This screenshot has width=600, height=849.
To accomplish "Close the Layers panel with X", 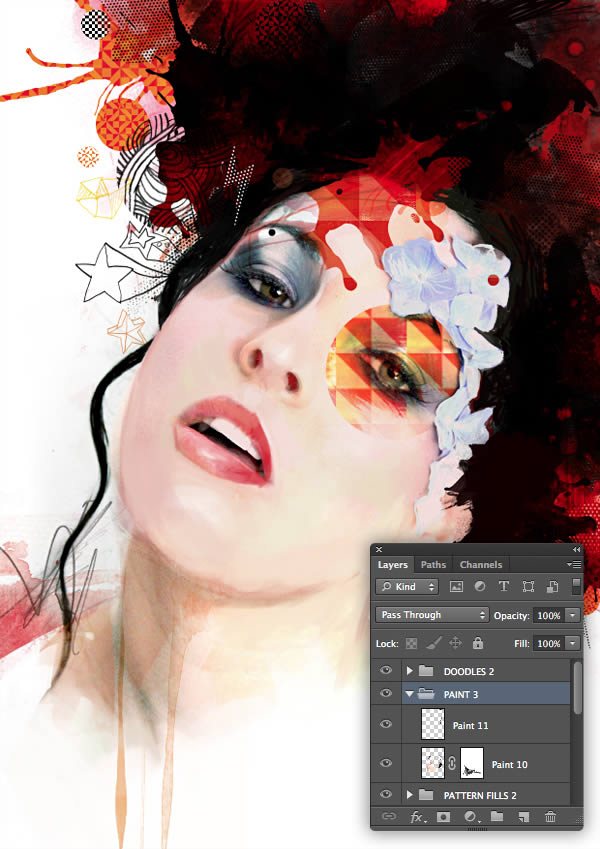I will pyautogui.click(x=379, y=549).
